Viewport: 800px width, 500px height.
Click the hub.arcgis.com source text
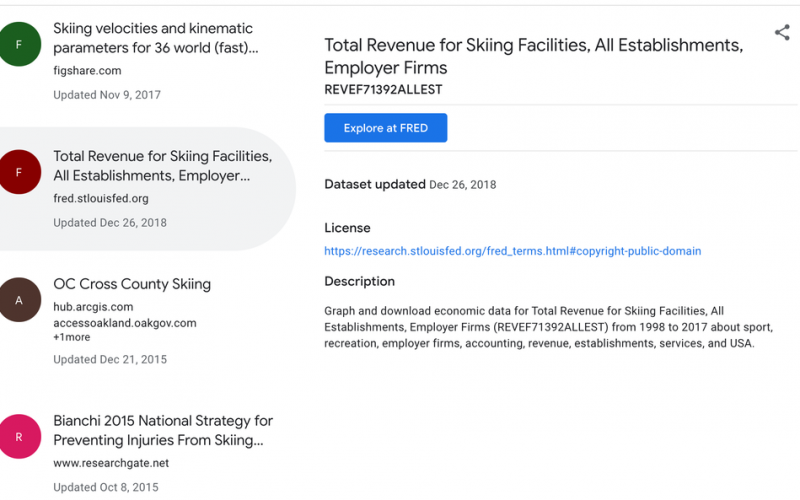point(93,307)
